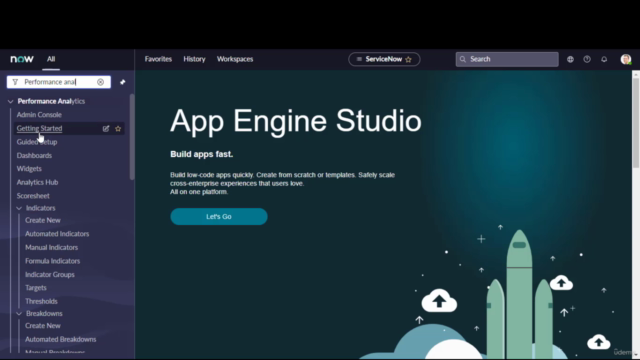Viewport: 640px width, 360px height.
Task: Open the help question mark icon
Action: 587,59
